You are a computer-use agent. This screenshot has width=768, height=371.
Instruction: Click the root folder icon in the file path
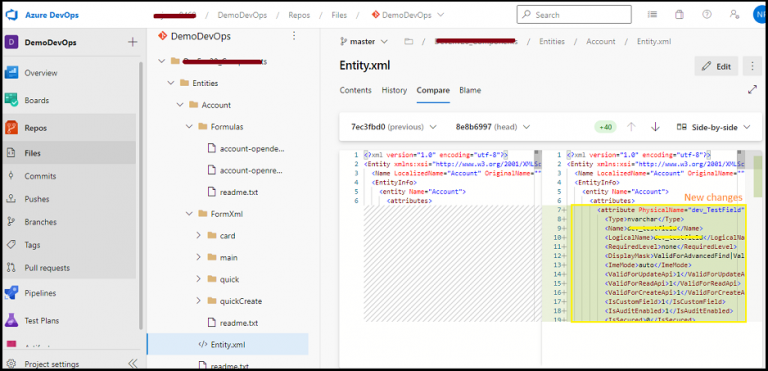408,42
